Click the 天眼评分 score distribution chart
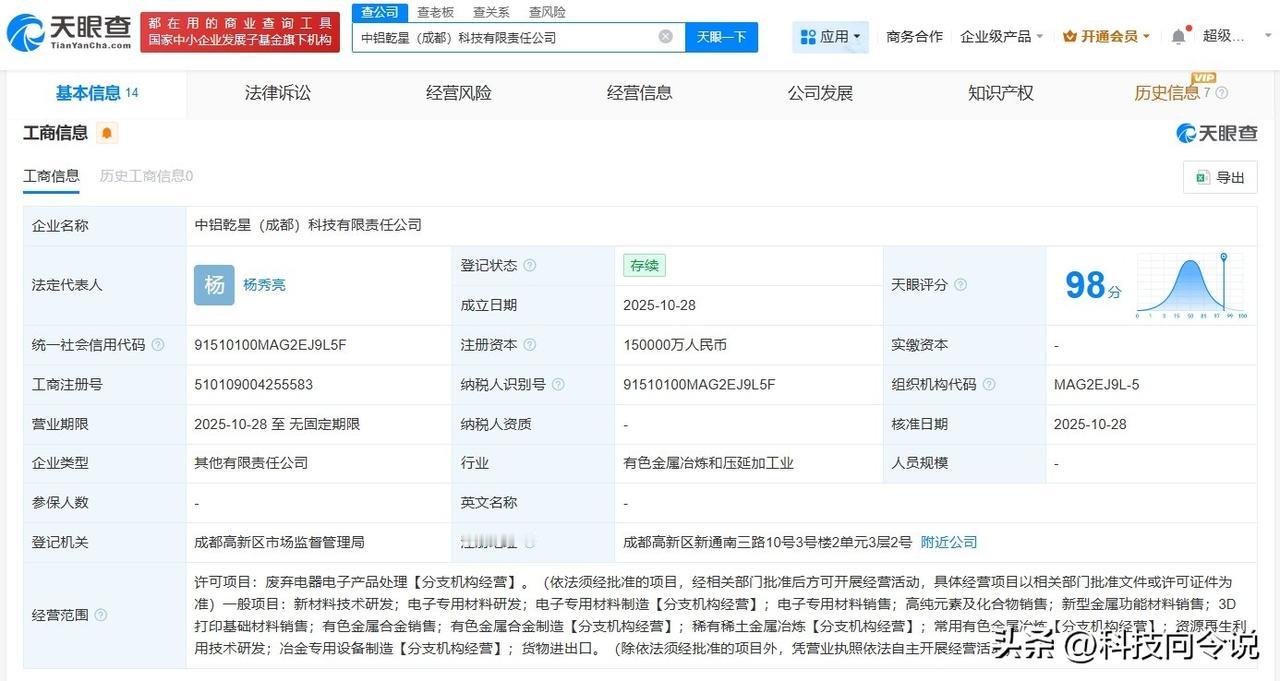Screen dimensions: 1280x681 (x=1191, y=286)
